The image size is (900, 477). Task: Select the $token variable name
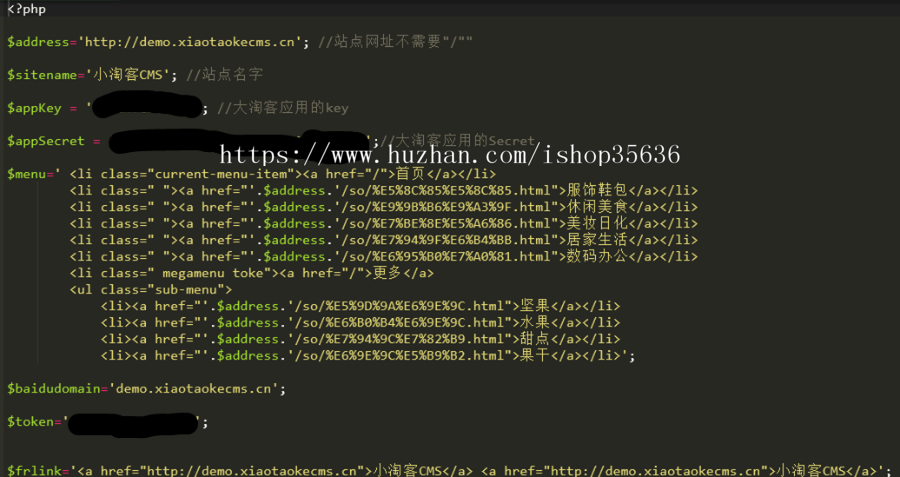coord(30,422)
